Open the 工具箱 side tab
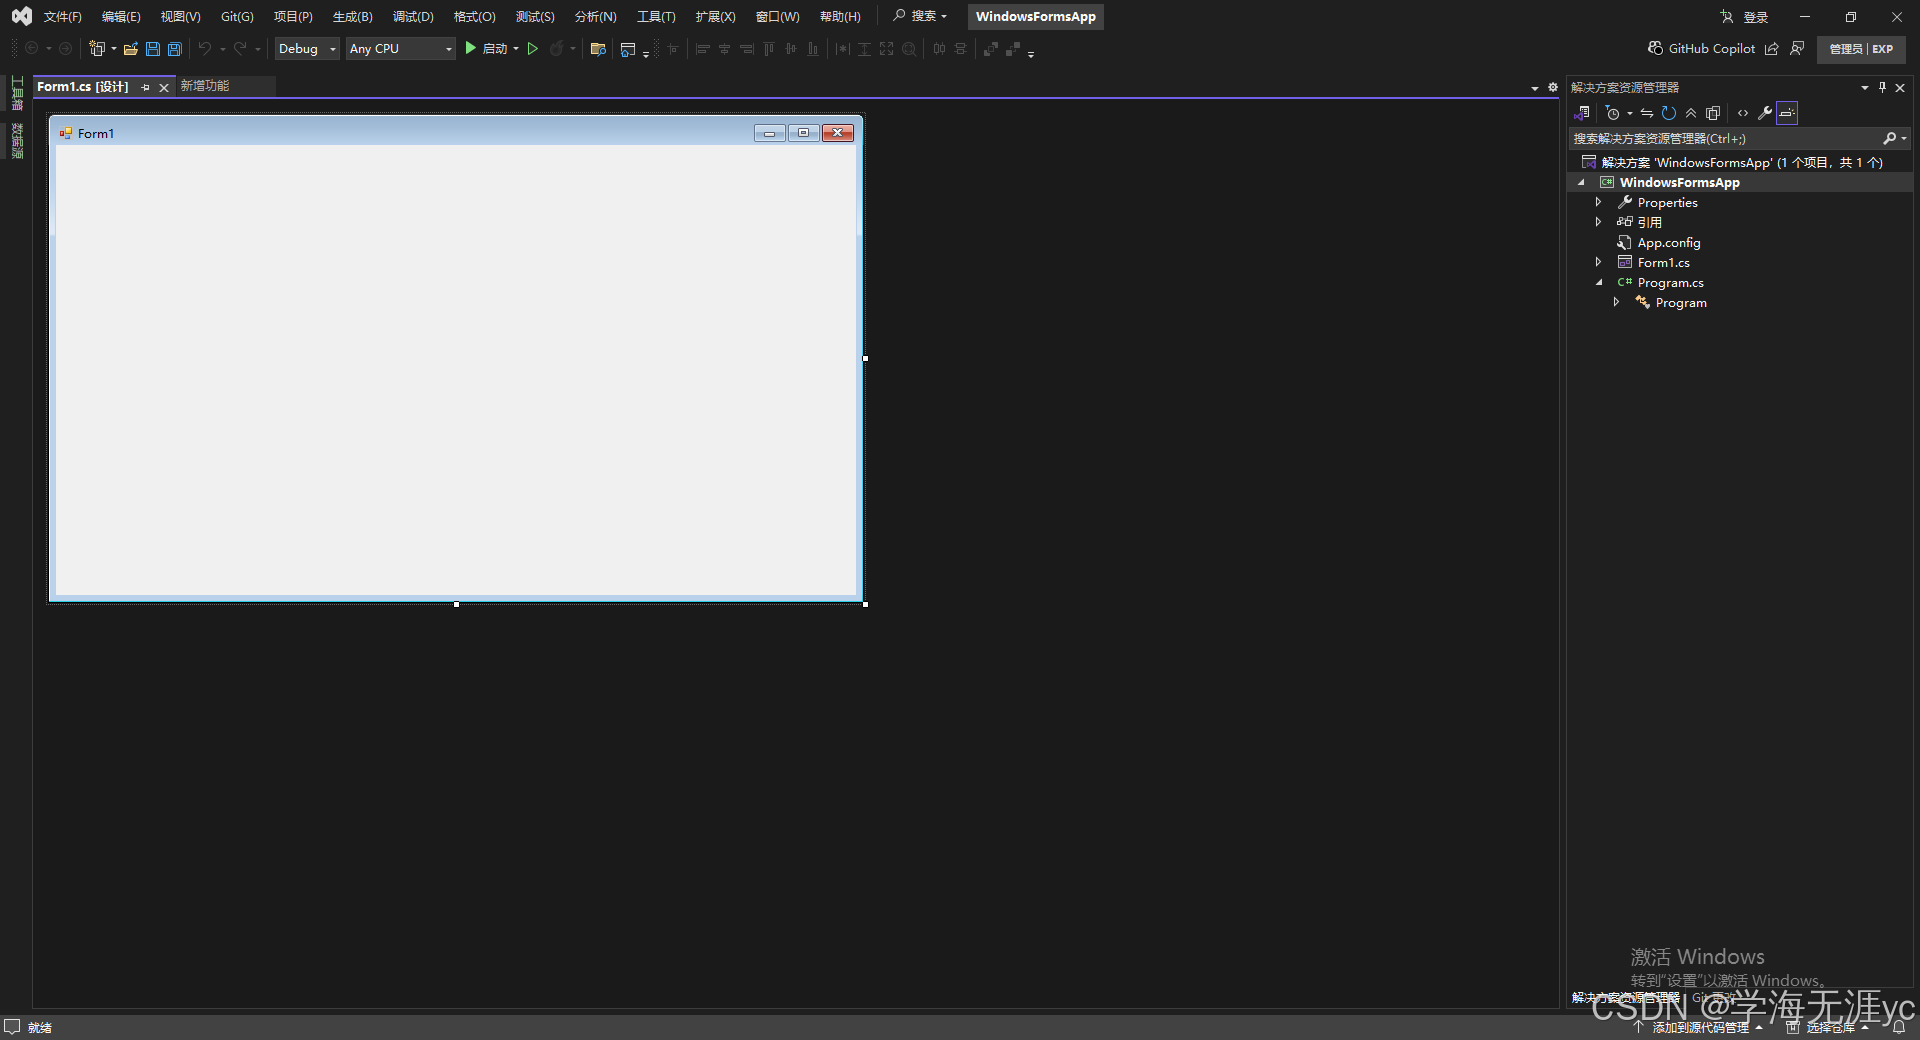 (17, 93)
